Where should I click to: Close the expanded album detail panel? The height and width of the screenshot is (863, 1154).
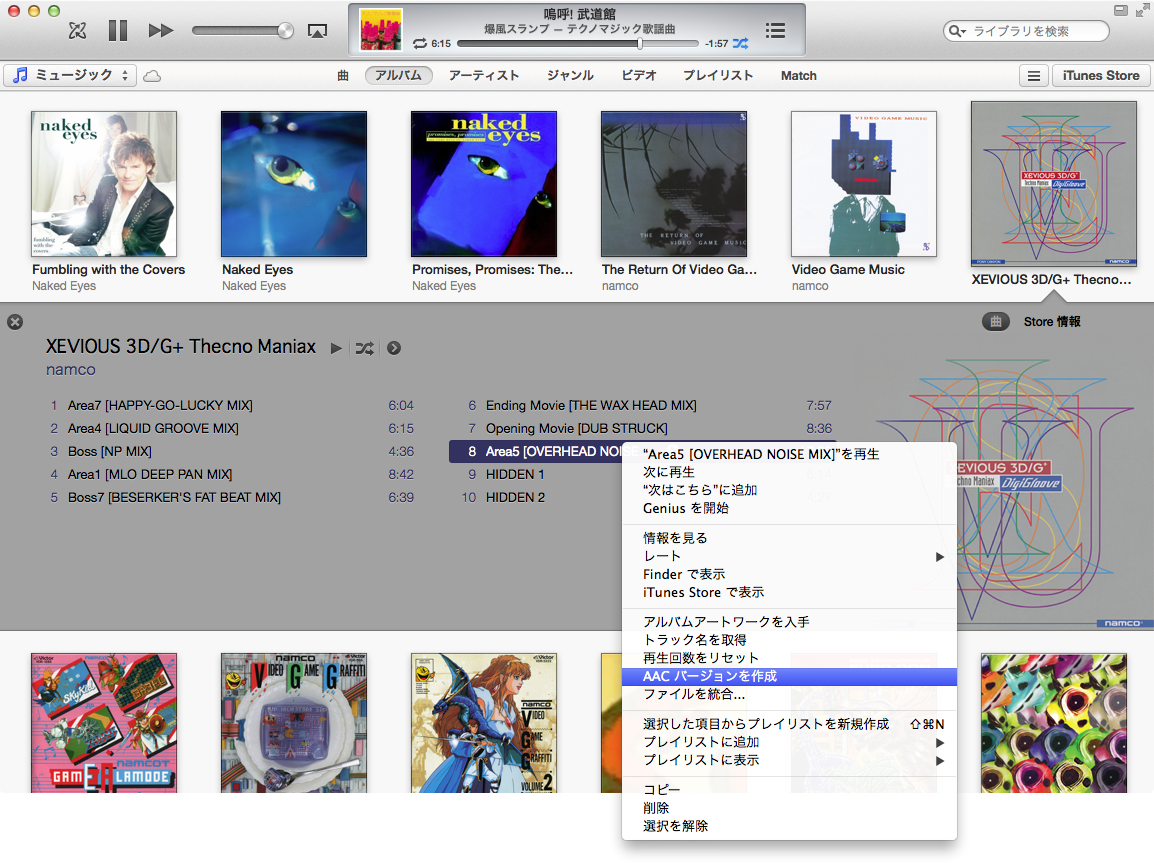point(15,322)
